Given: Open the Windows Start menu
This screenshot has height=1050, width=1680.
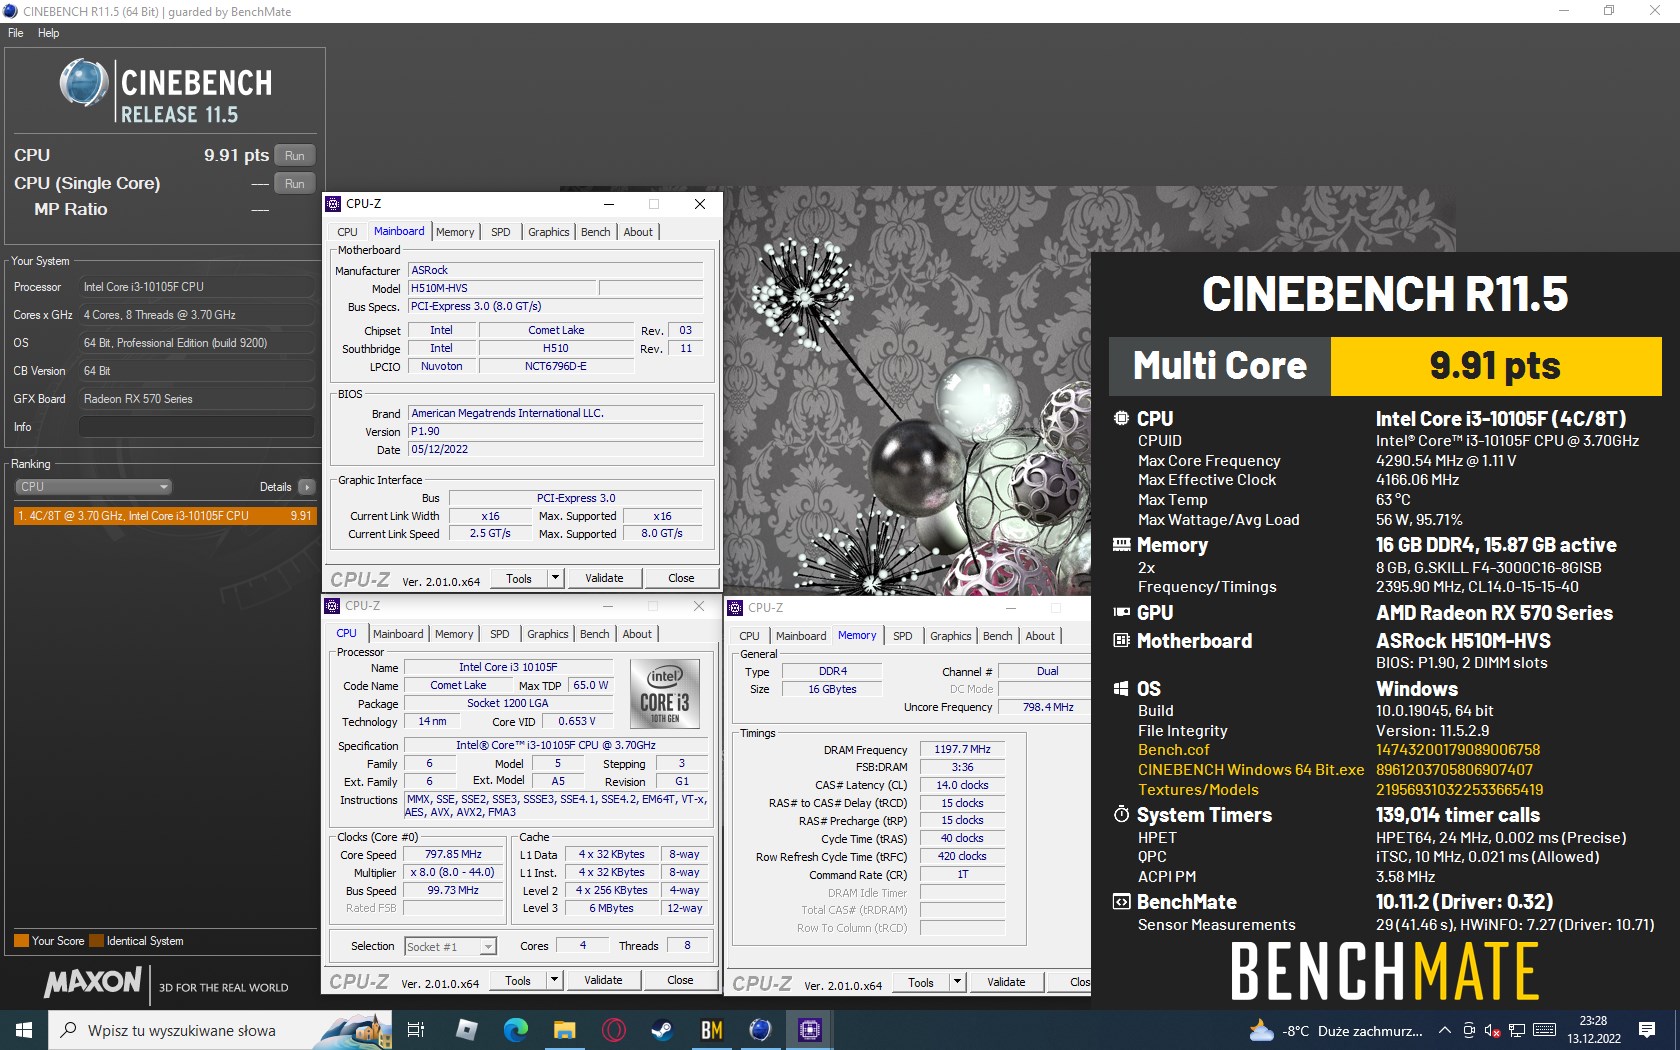Looking at the screenshot, I should coord(24,1030).
